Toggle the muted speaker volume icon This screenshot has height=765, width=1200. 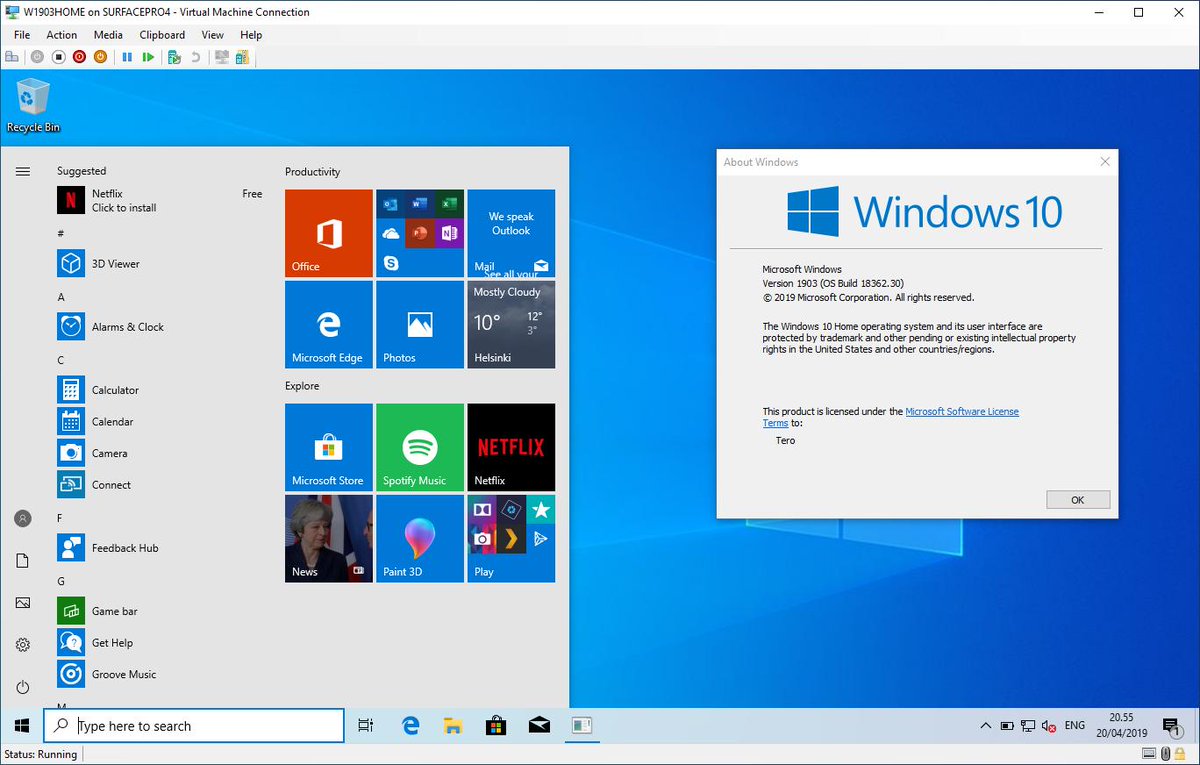point(1048,726)
